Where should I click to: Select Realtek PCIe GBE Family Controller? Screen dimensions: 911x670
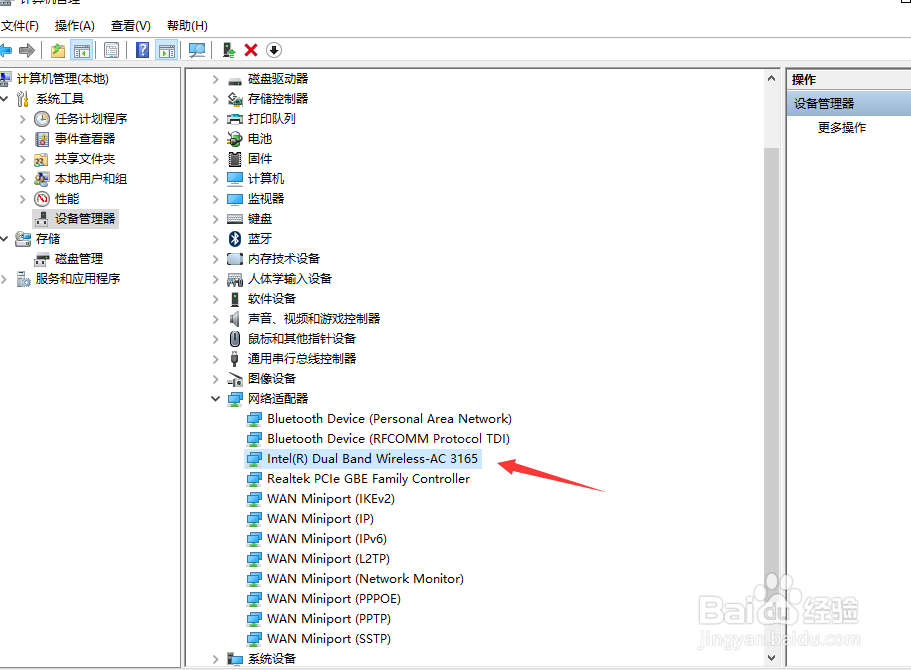pos(368,478)
